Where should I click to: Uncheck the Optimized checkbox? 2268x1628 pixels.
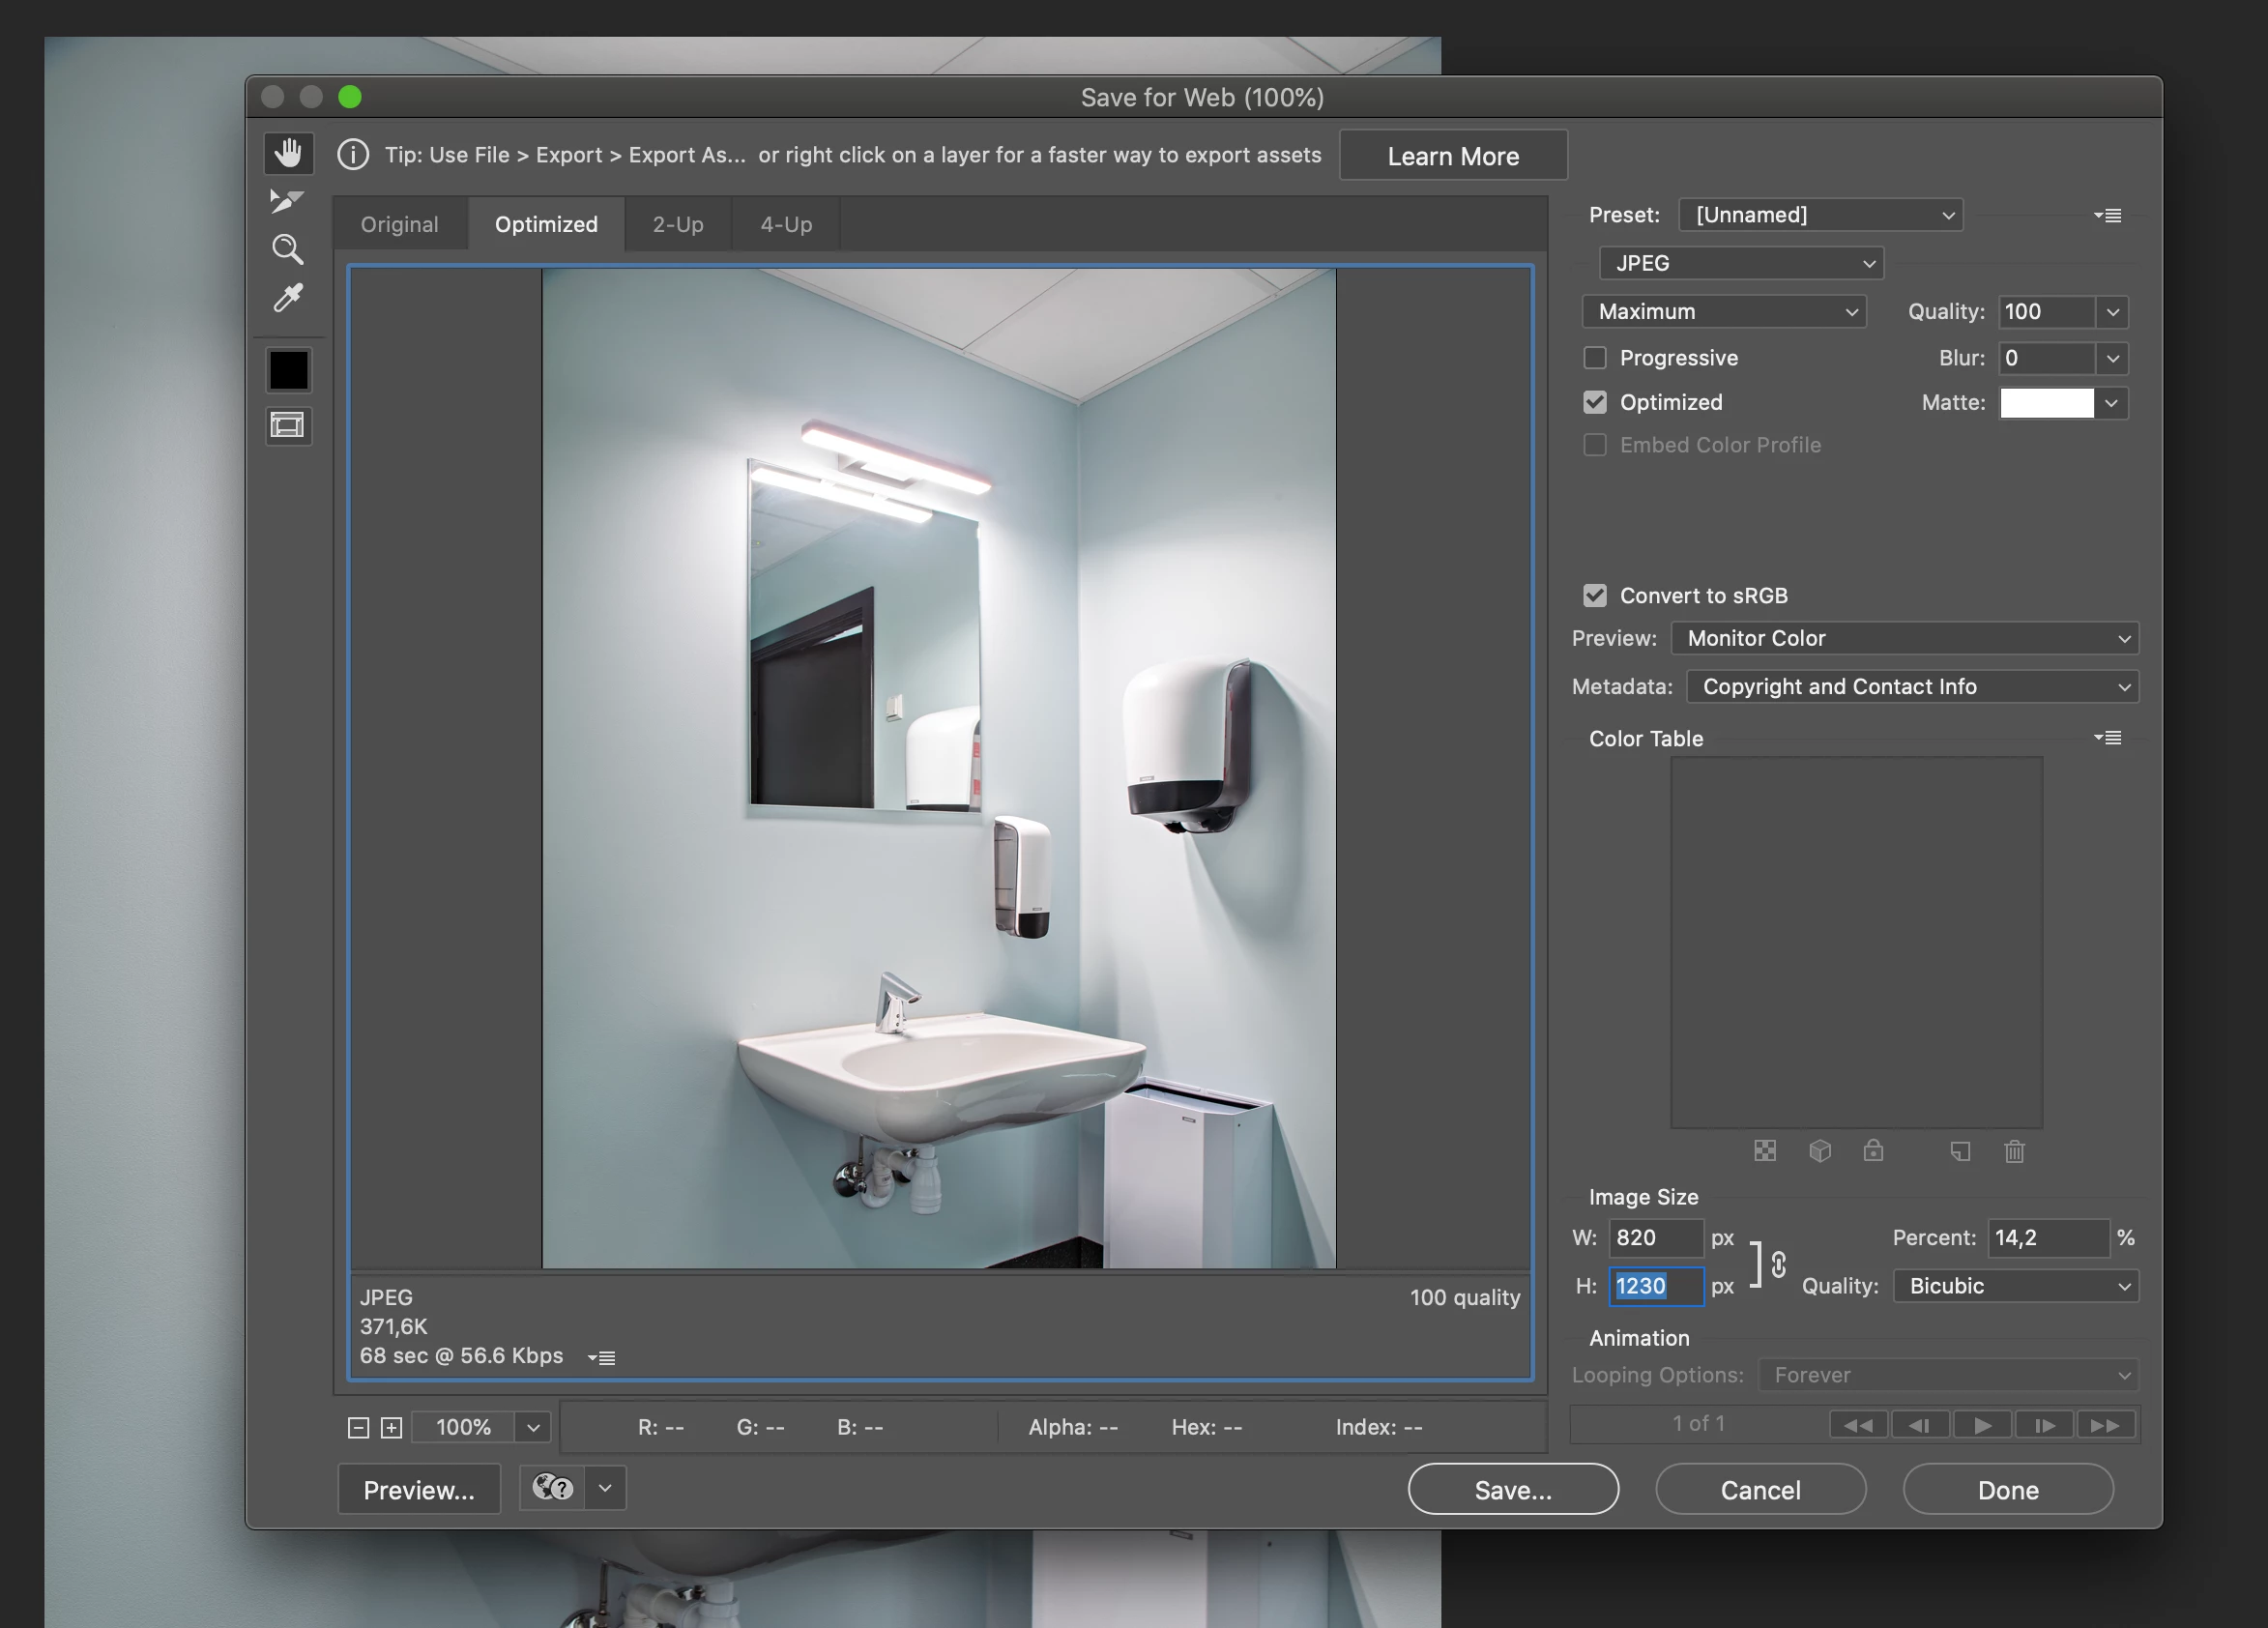(1595, 402)
